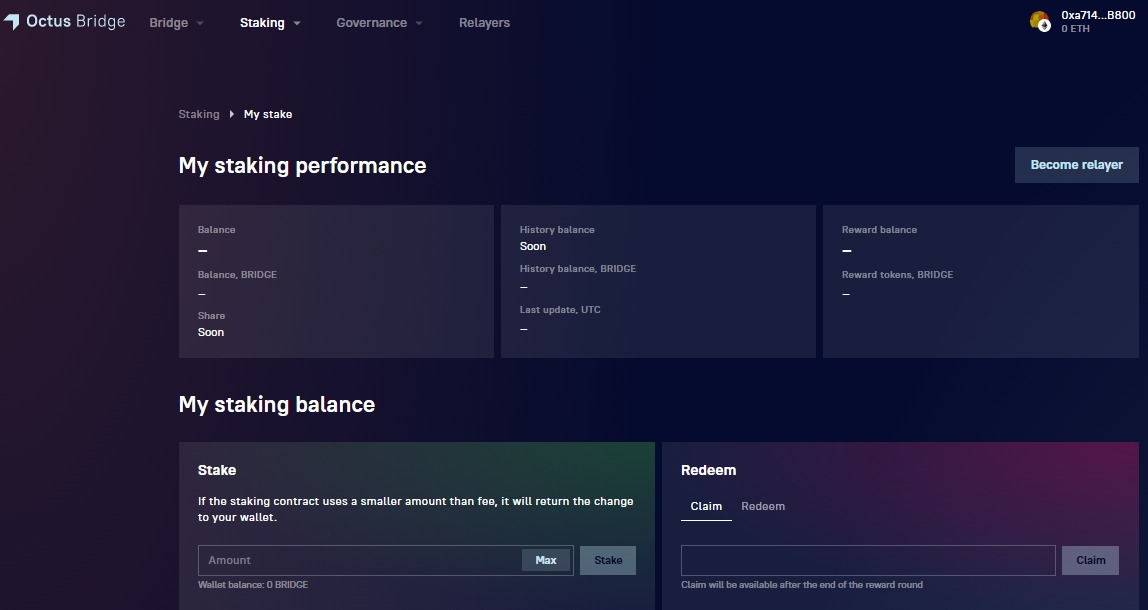Open the wallet avatar icon
The width and height of the screenshot is (1148, 610).
[x=1040, y=22]
